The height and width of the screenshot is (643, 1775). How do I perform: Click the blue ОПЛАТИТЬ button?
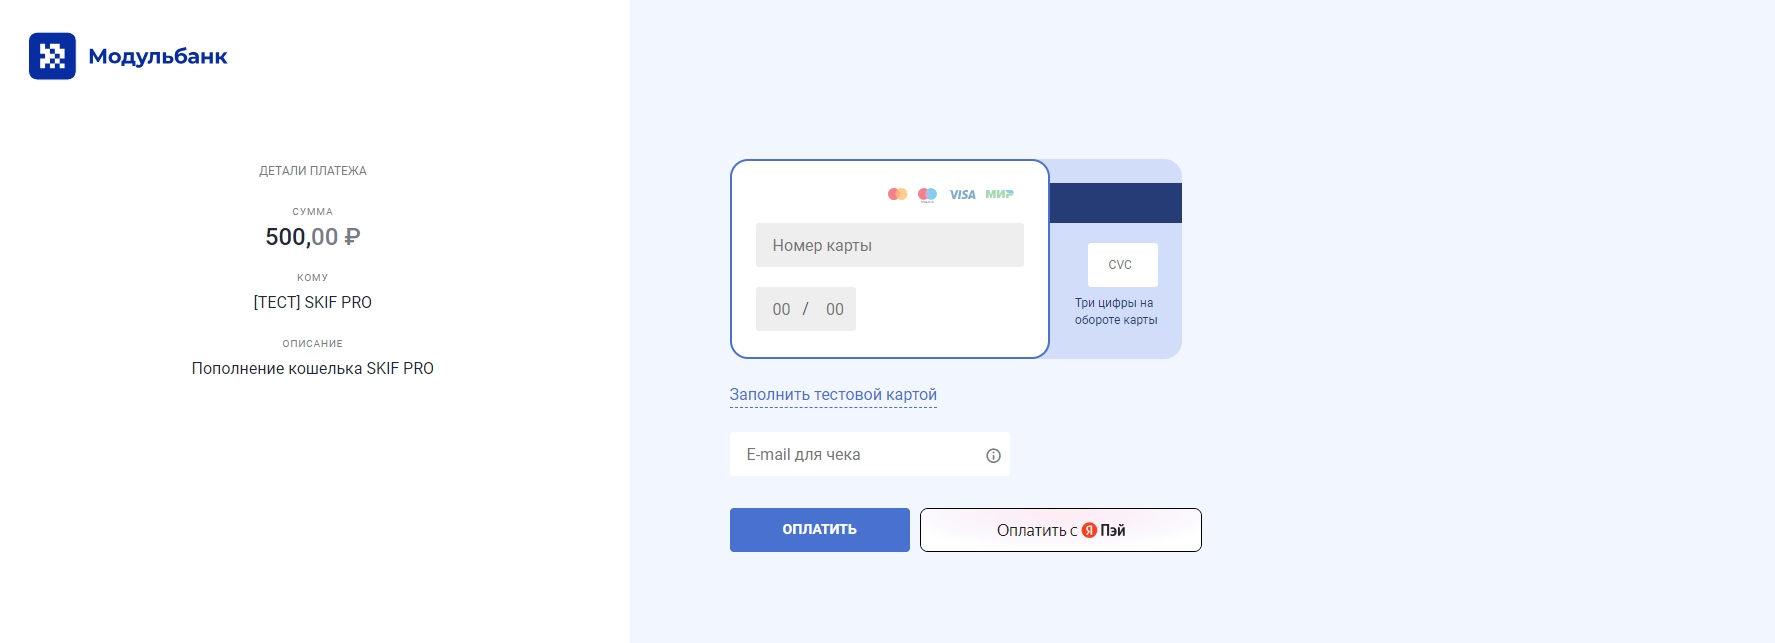(x=820, y=530)
